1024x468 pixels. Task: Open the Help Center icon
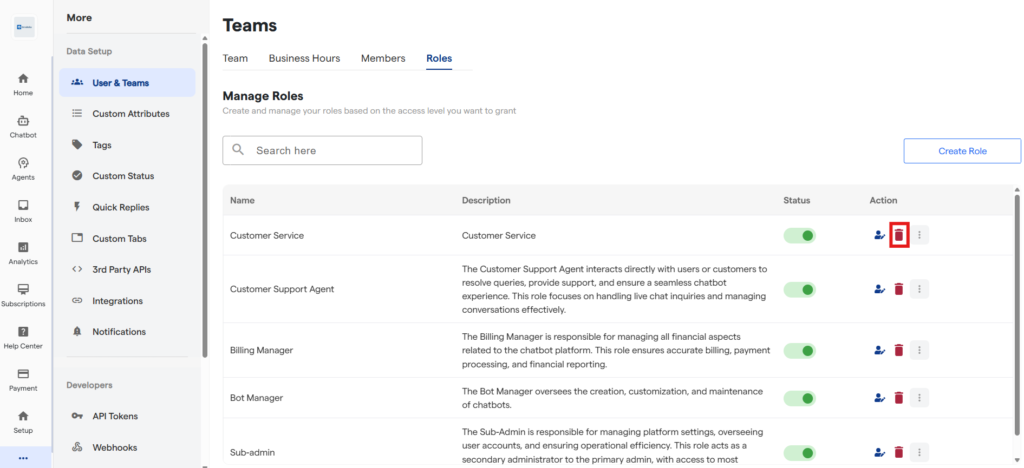pos(23,337)
